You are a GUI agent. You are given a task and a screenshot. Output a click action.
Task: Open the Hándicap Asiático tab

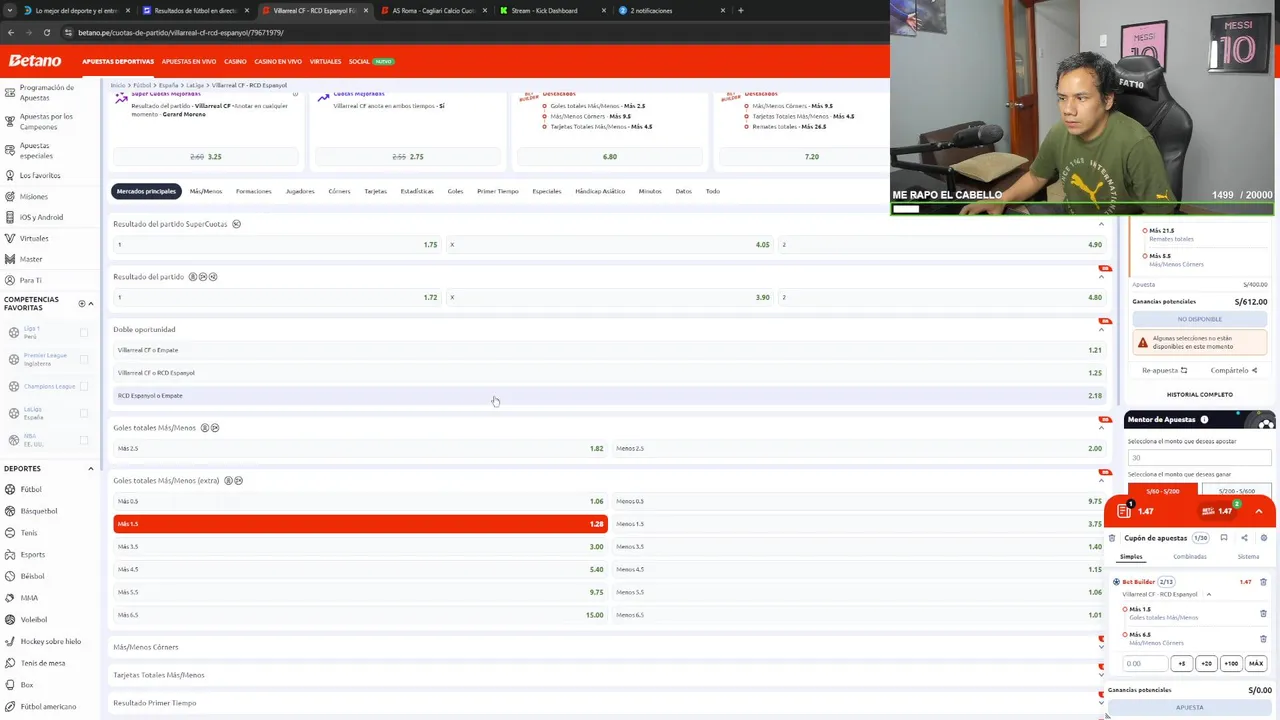(x=600, y=191)
